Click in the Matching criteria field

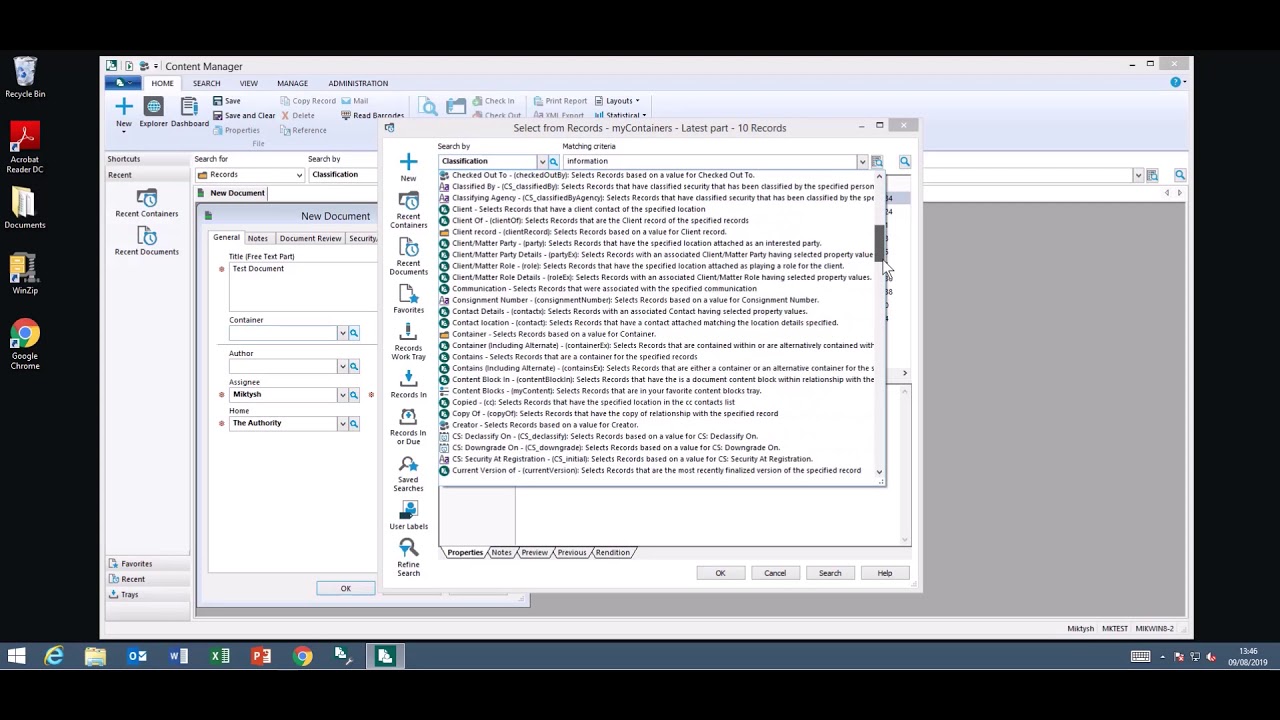[710, 161]
